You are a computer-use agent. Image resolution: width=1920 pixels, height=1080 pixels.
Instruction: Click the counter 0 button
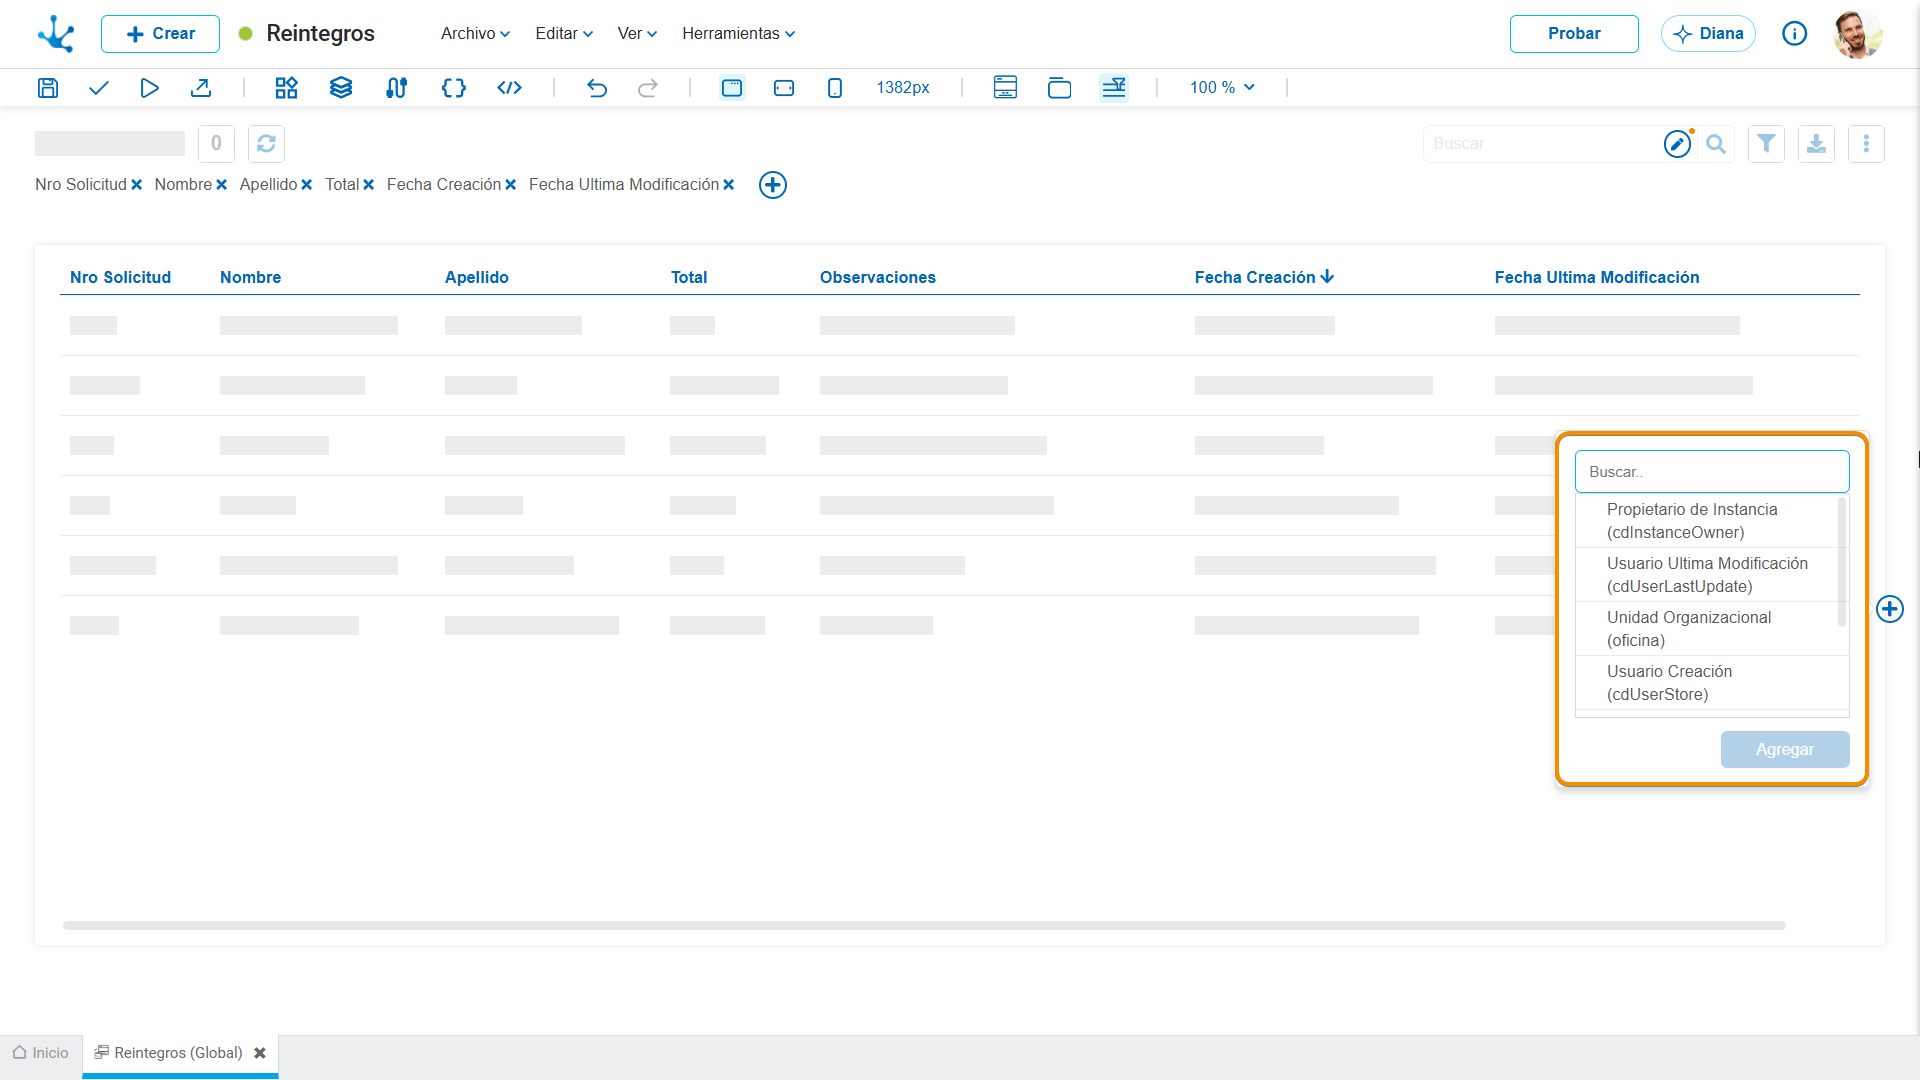click(x=216, y=144)
